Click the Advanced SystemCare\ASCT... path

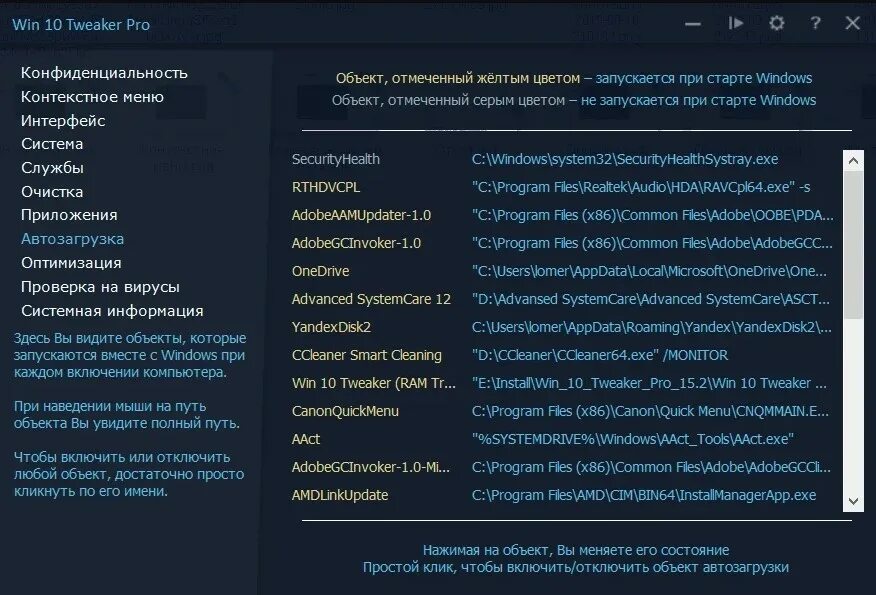tap(651, 299)
